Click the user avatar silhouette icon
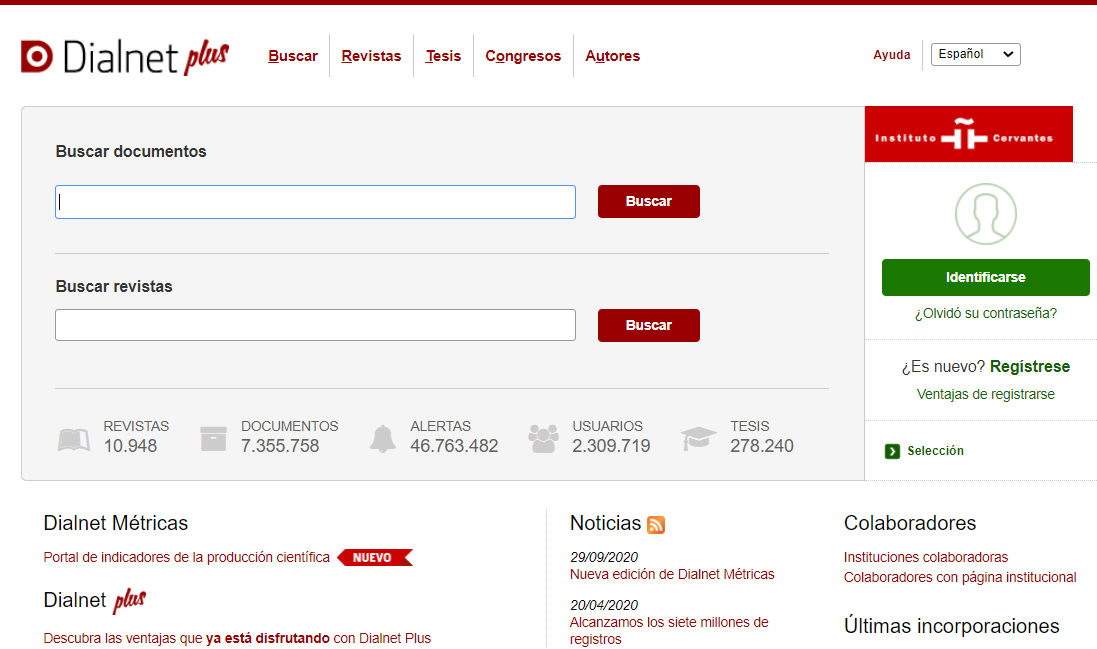1097x649 pixels. [x=985, y=214]
